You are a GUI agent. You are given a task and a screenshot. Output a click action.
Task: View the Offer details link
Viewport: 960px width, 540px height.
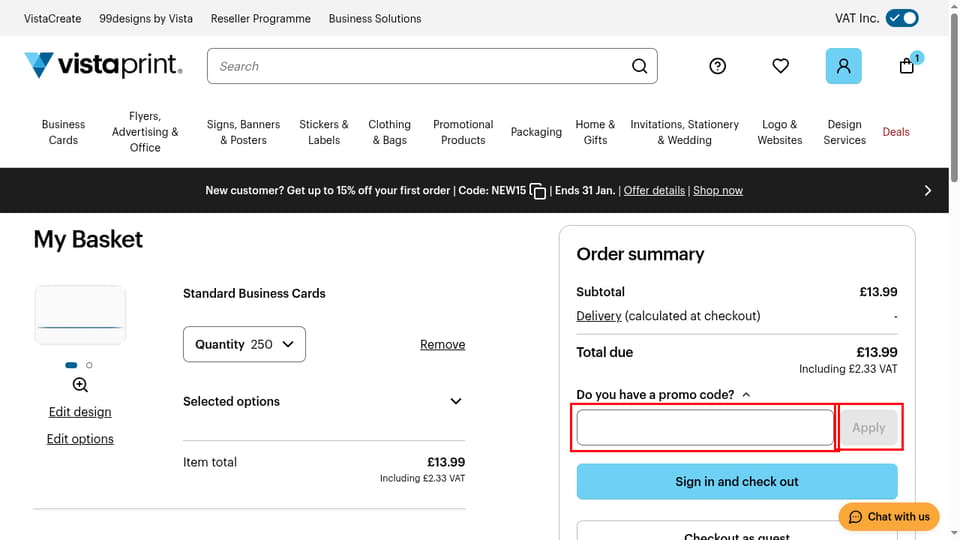[654, 190]
